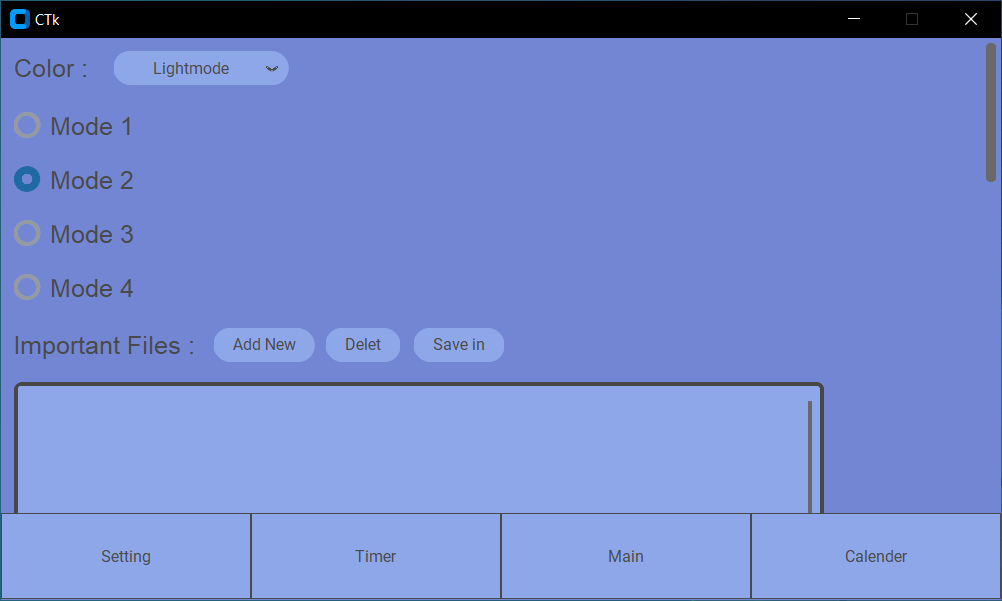Switch to the Setting tab

coord(126,556)
